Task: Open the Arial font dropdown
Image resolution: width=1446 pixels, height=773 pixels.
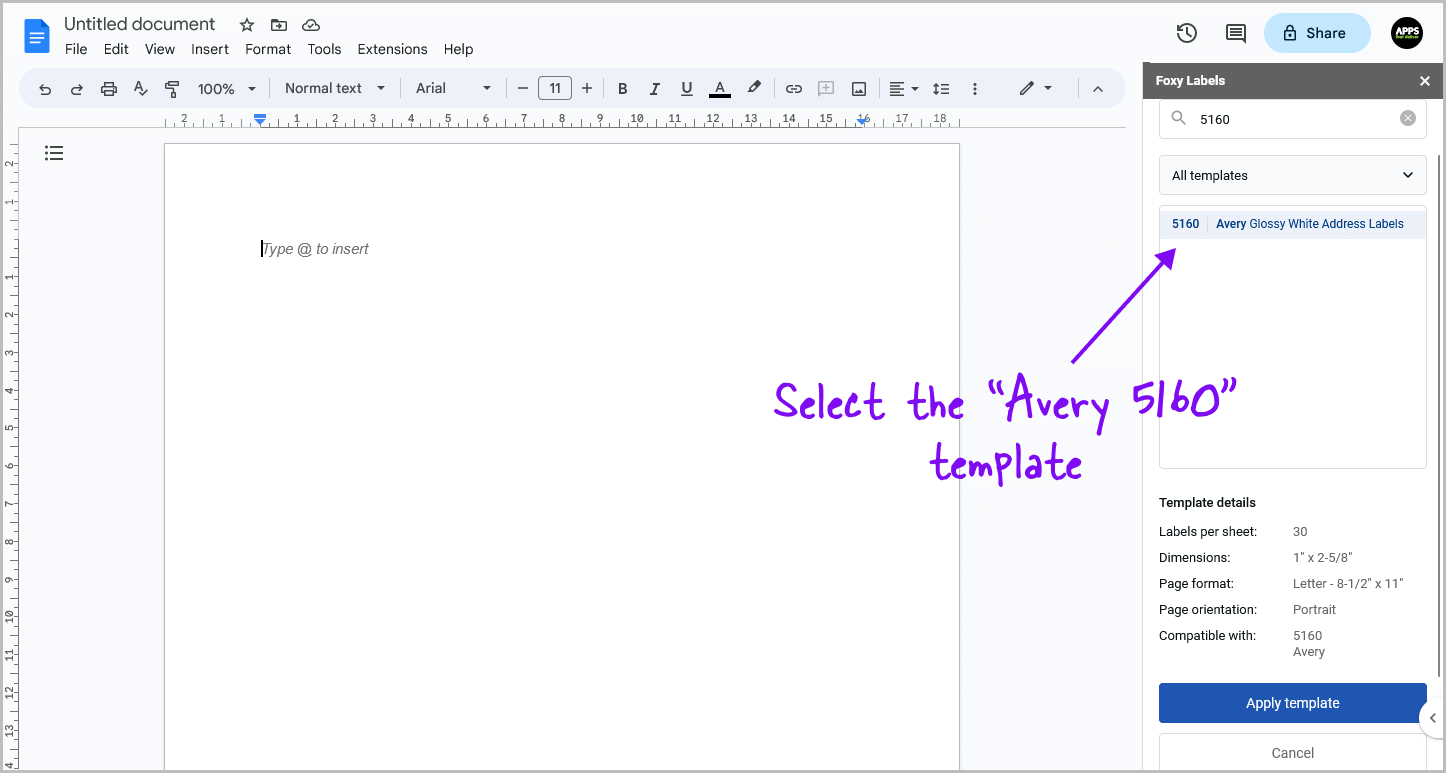Action: point(454,88)
